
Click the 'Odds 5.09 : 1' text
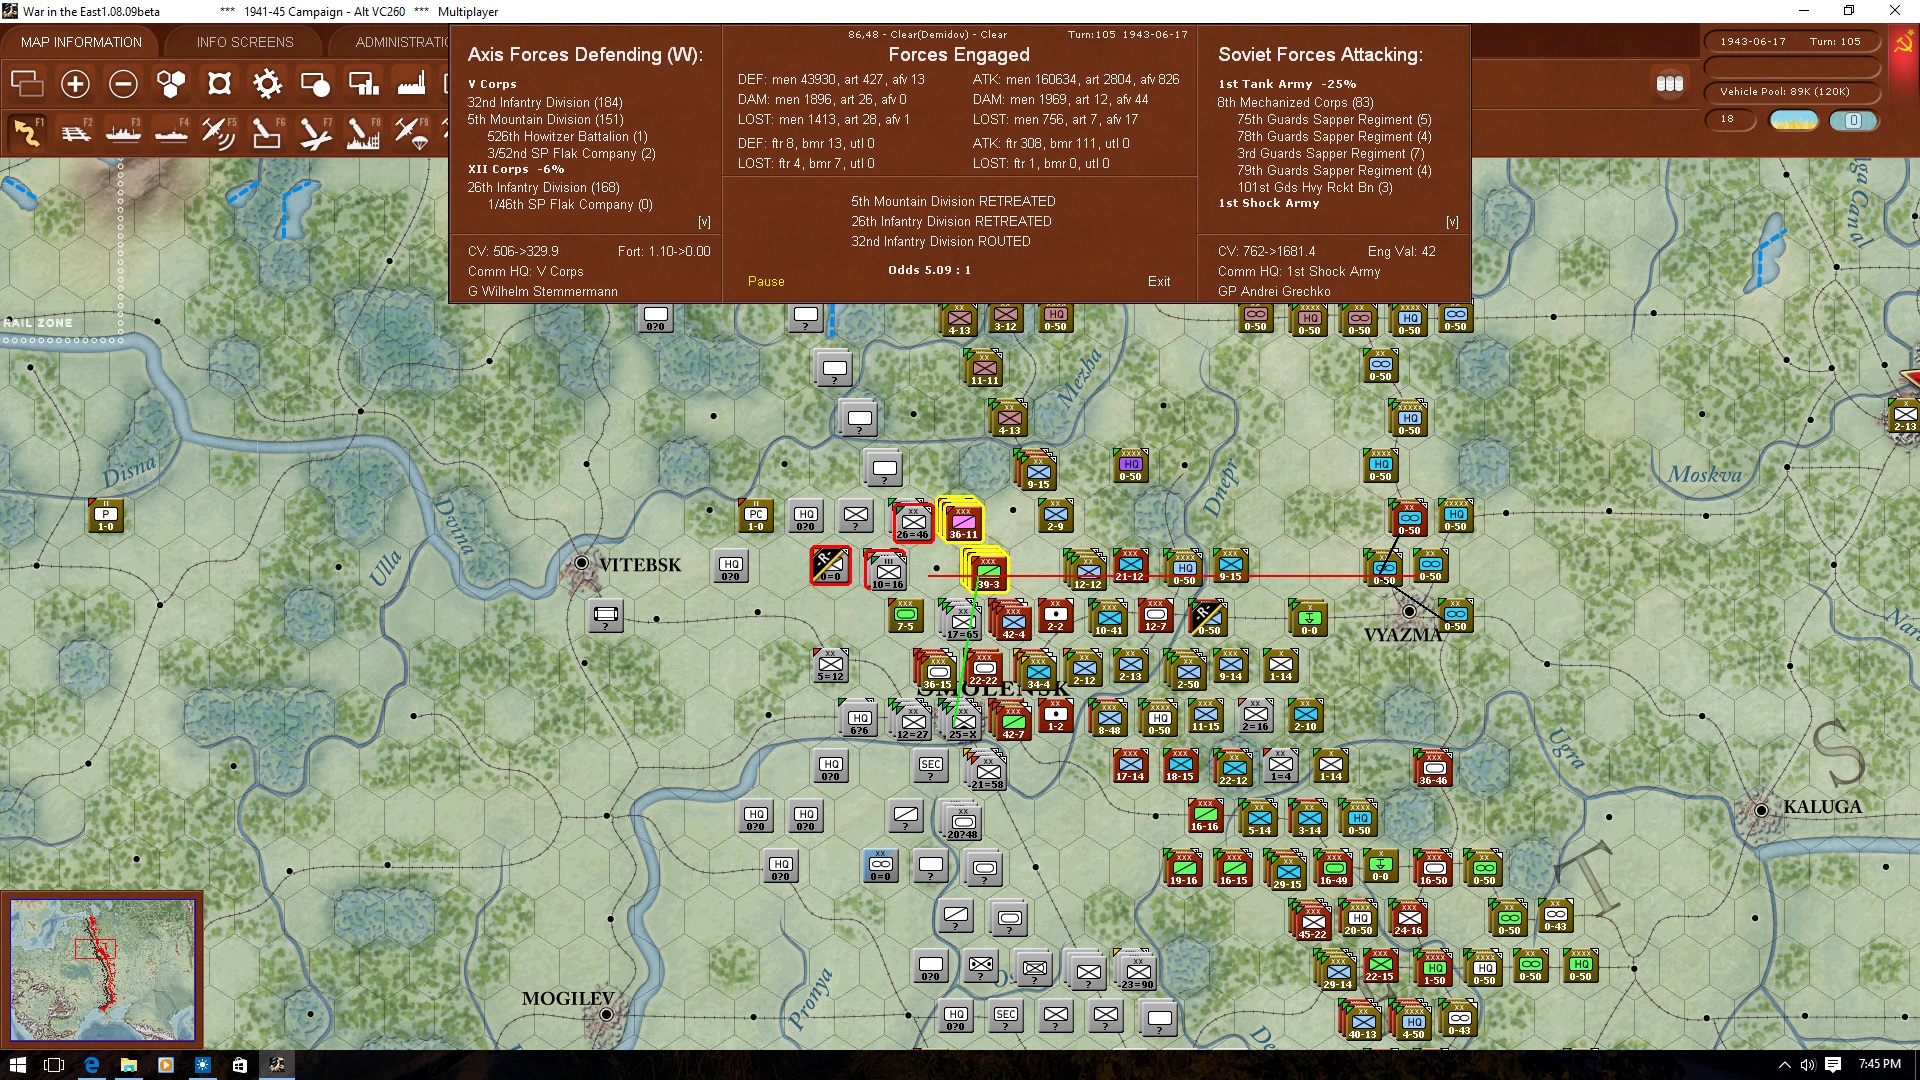[x=929, y=270]
